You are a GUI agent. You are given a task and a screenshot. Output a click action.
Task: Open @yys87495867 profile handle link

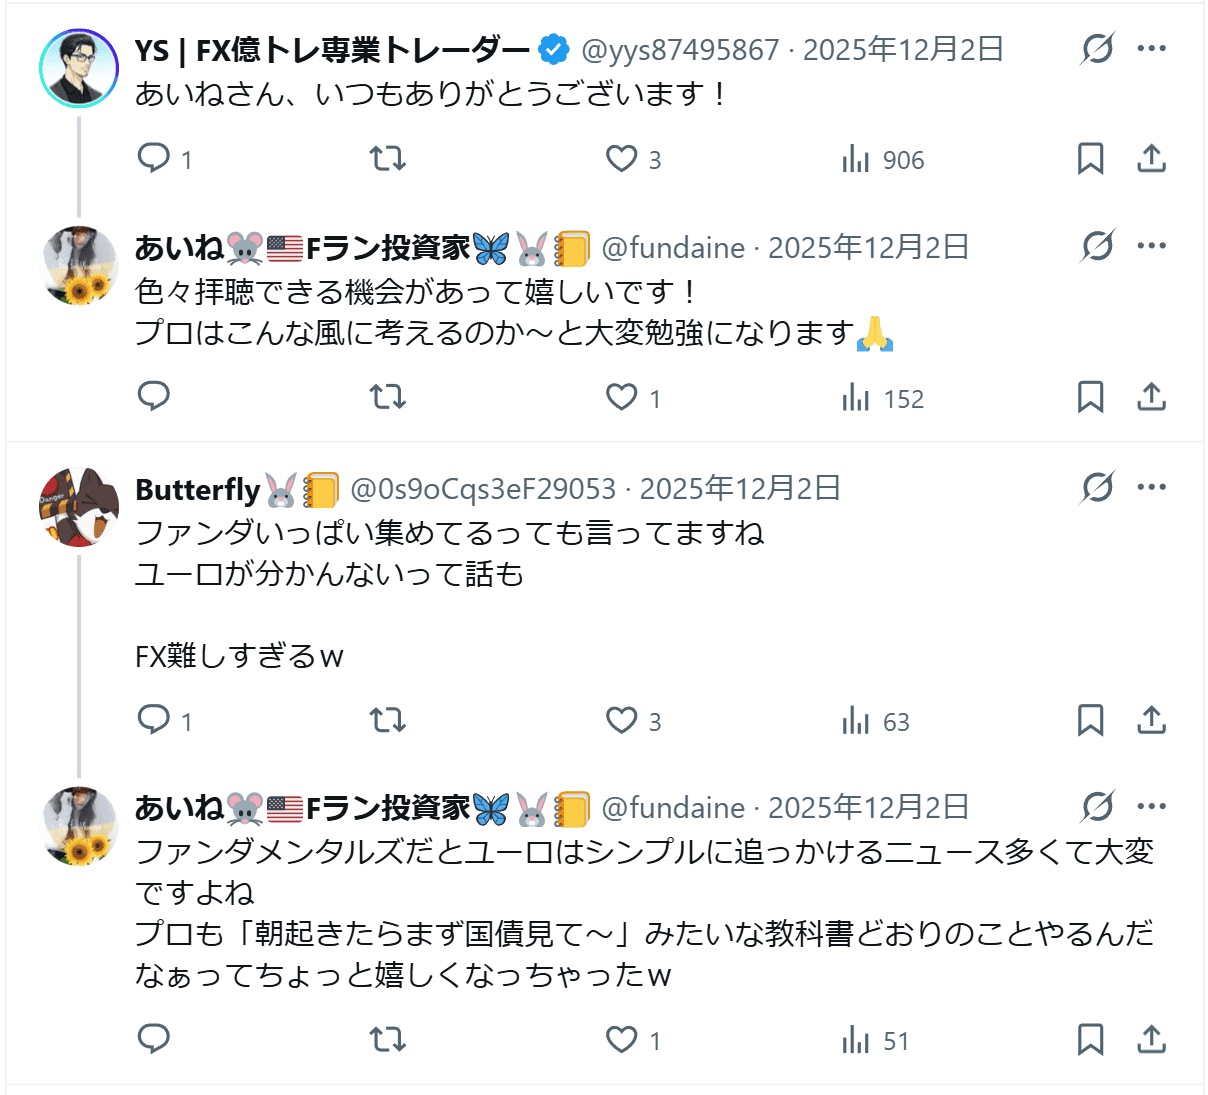pyautogui.click(x=680, y=50)
